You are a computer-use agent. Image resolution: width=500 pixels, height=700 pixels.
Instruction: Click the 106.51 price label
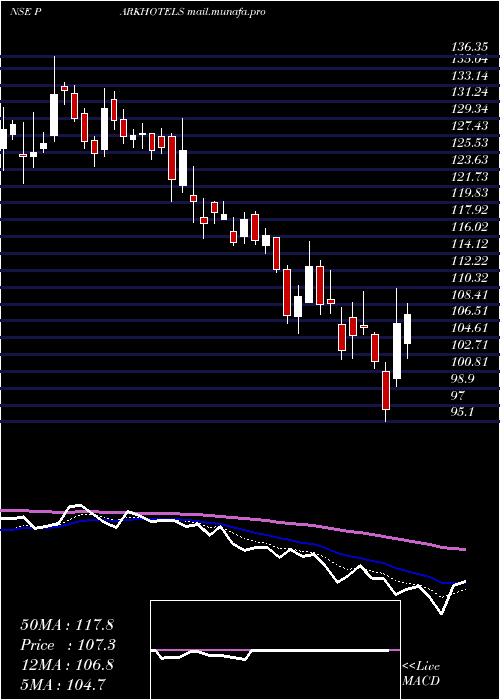coord(470,311)
